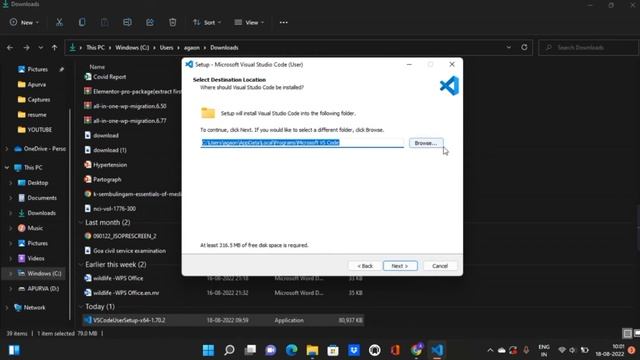This screenshot has height=360, width=640.
Task: Open the Chat app on taskbar
Action: coord(271,350)
